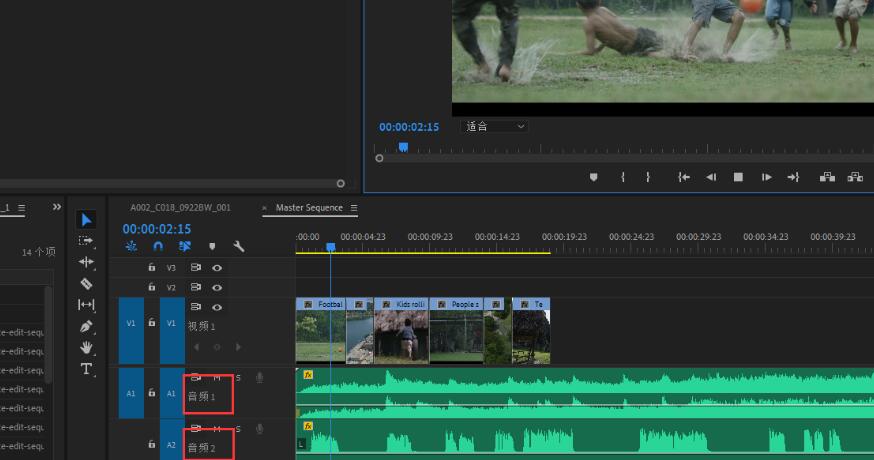Image resolution: width=874 pixels, height=460 pixels.
Task: Go to next keyframe on V1
Action: [238, 347]
